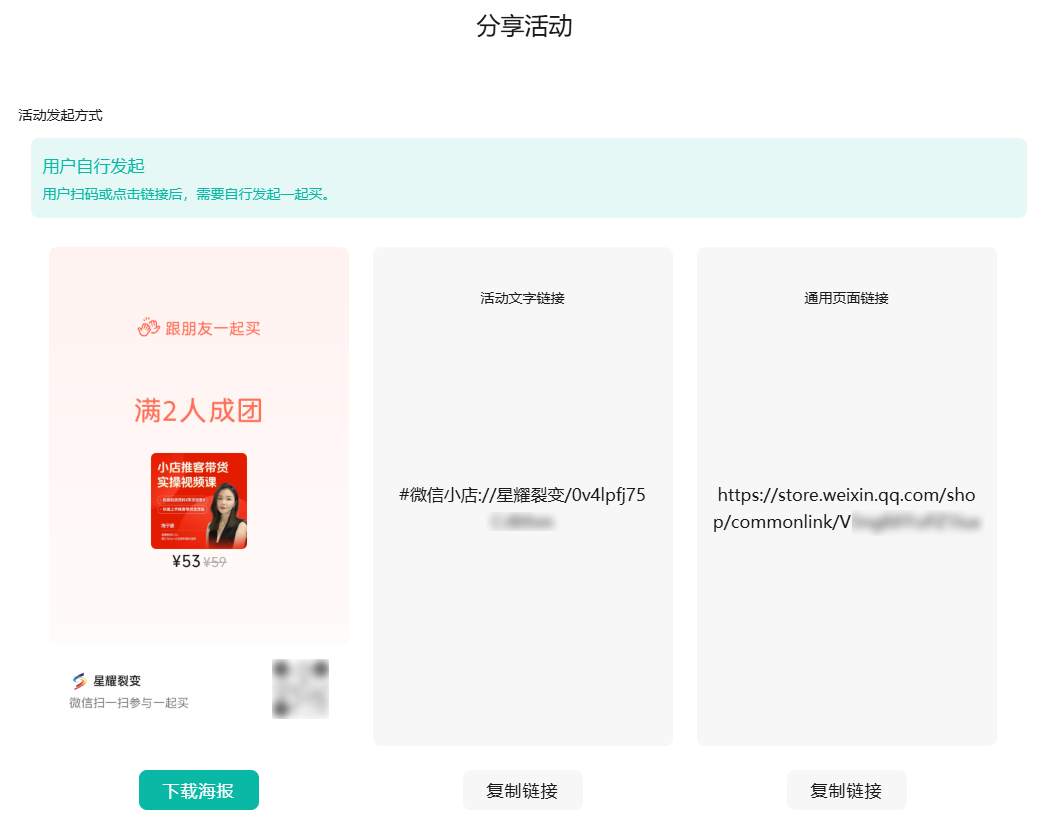Click the crossed-out ¥59 original price

[215, 562]
